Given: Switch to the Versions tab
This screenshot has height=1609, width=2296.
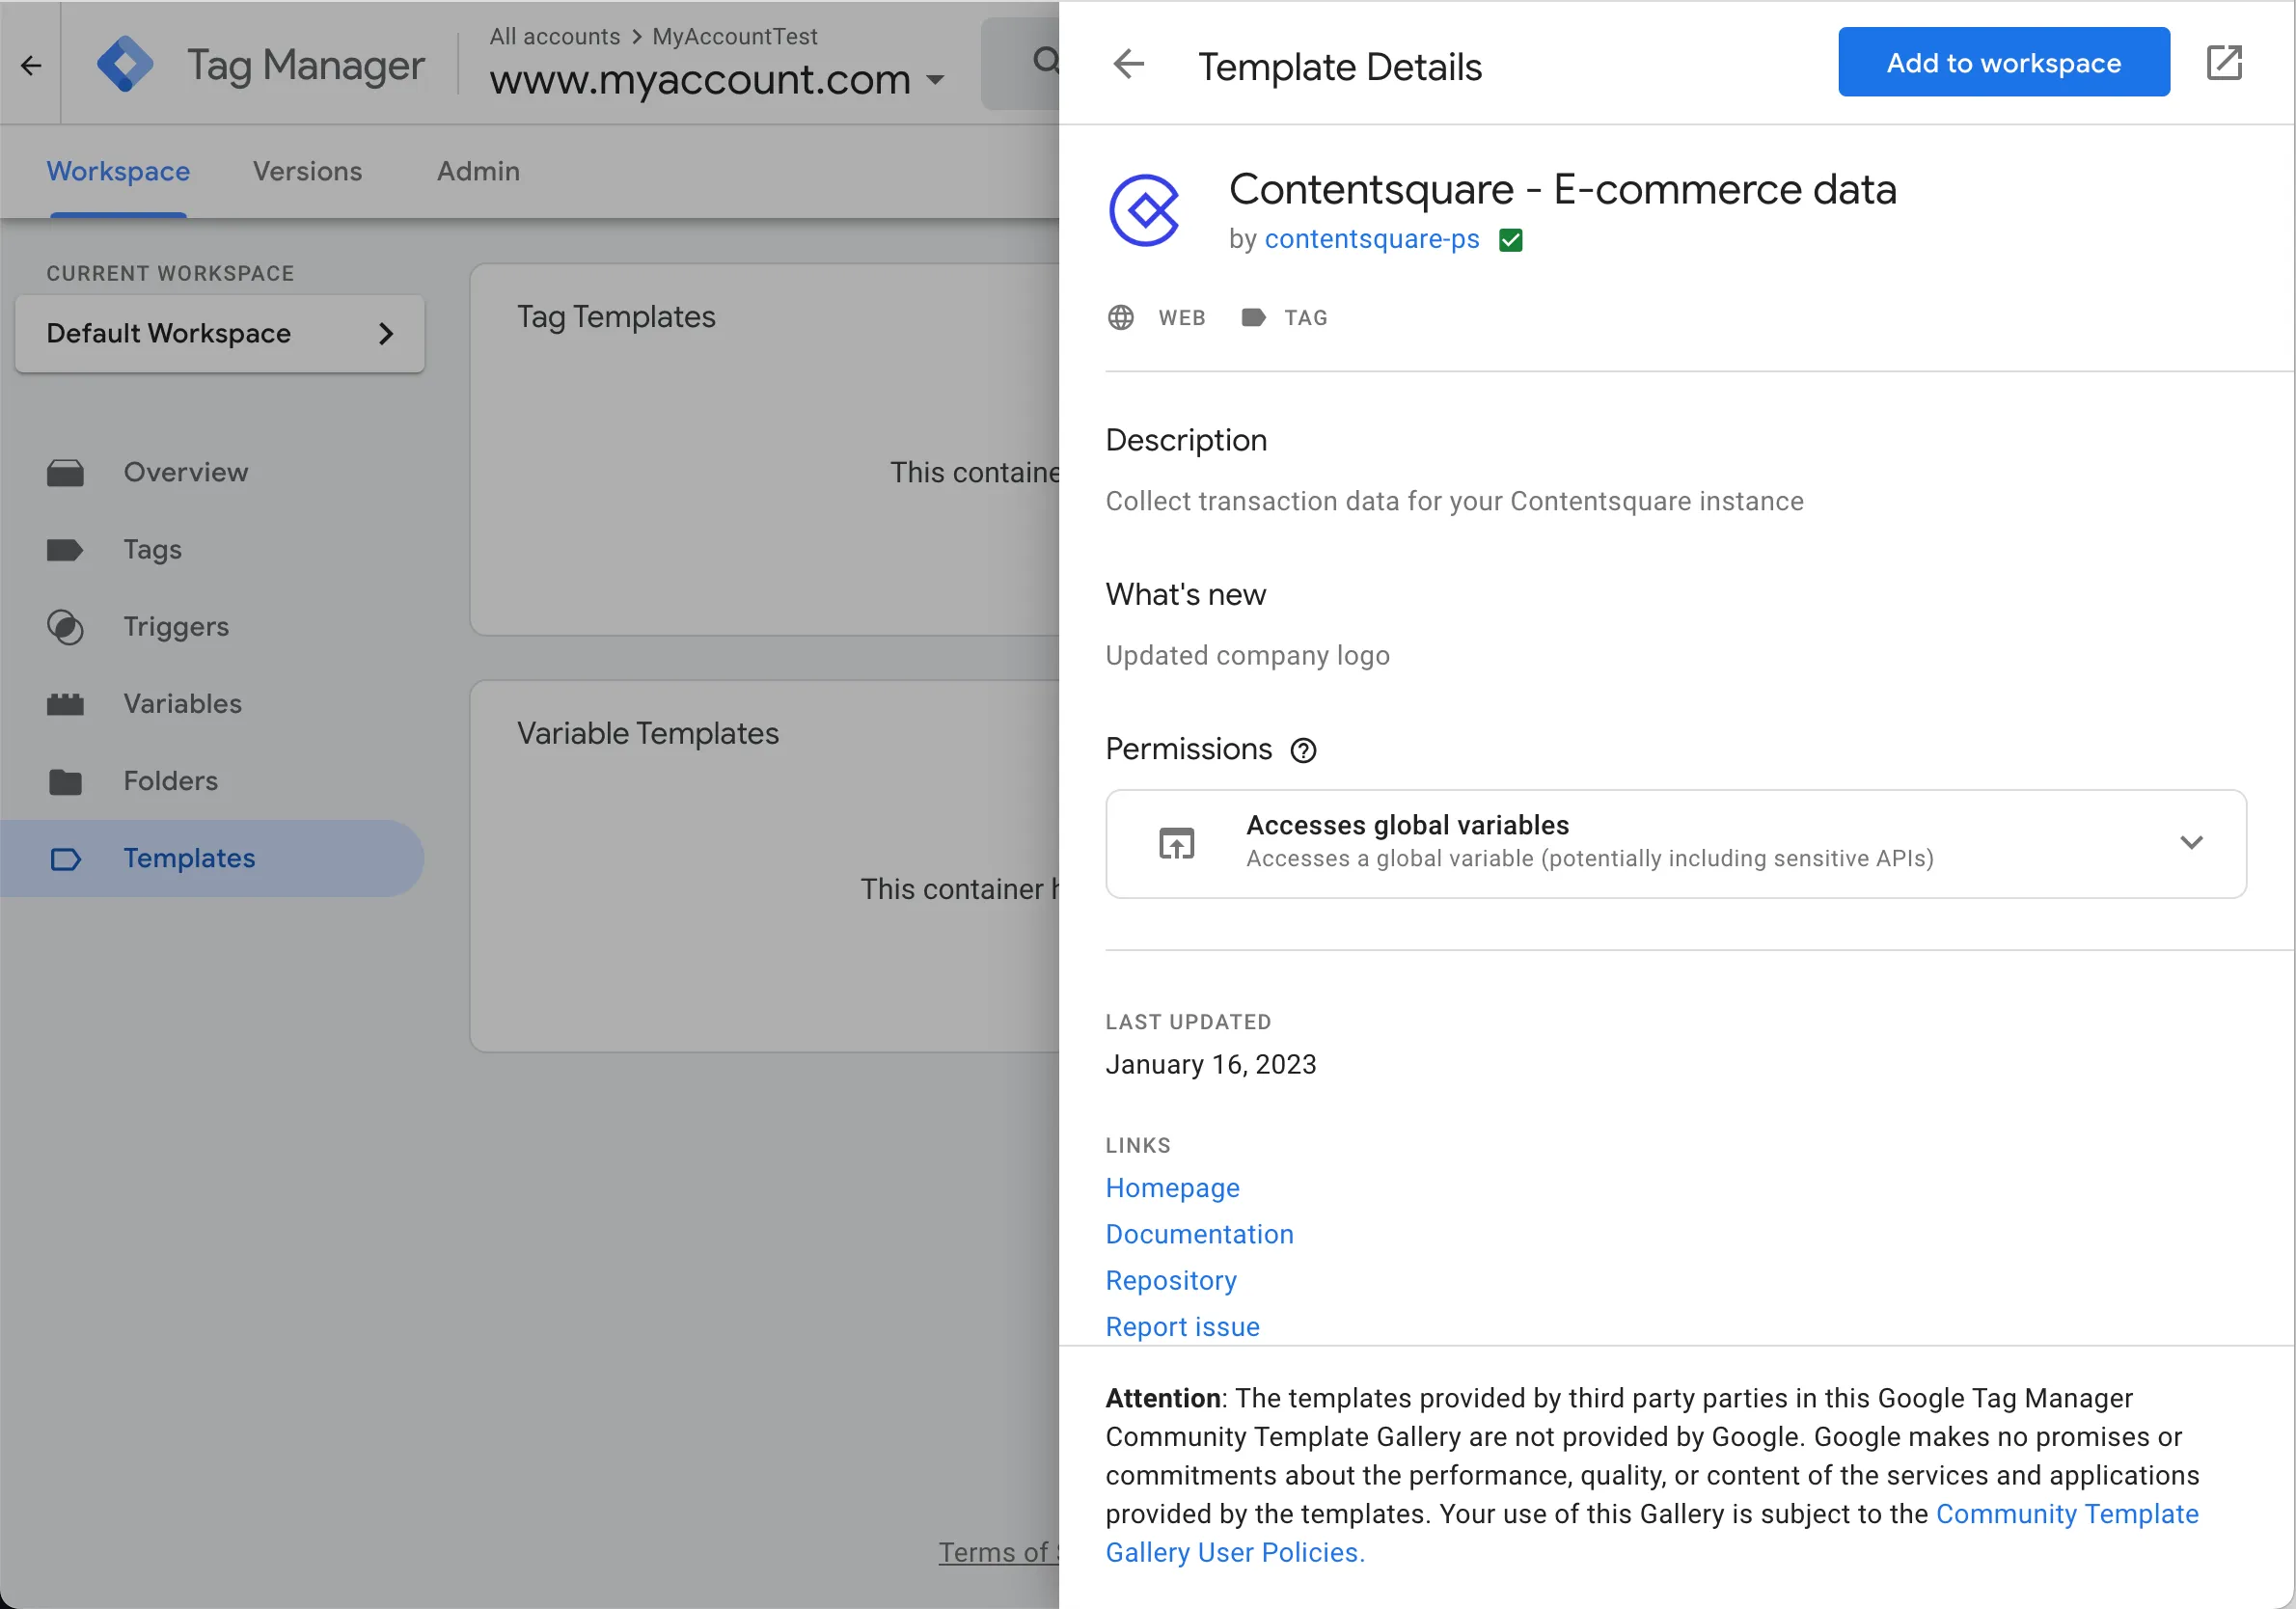Looking at the screenshot, I should (307, 171).
